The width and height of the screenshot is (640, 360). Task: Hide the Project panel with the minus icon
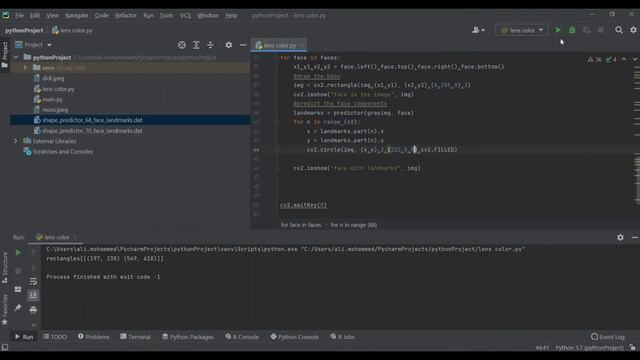coord(243,45)
